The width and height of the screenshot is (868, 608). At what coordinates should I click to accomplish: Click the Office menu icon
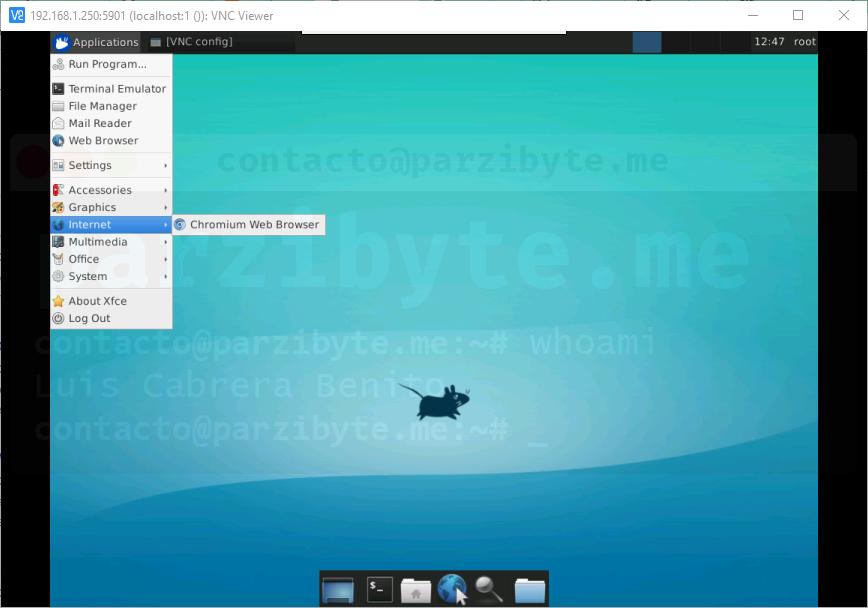[x=58, y=259]
